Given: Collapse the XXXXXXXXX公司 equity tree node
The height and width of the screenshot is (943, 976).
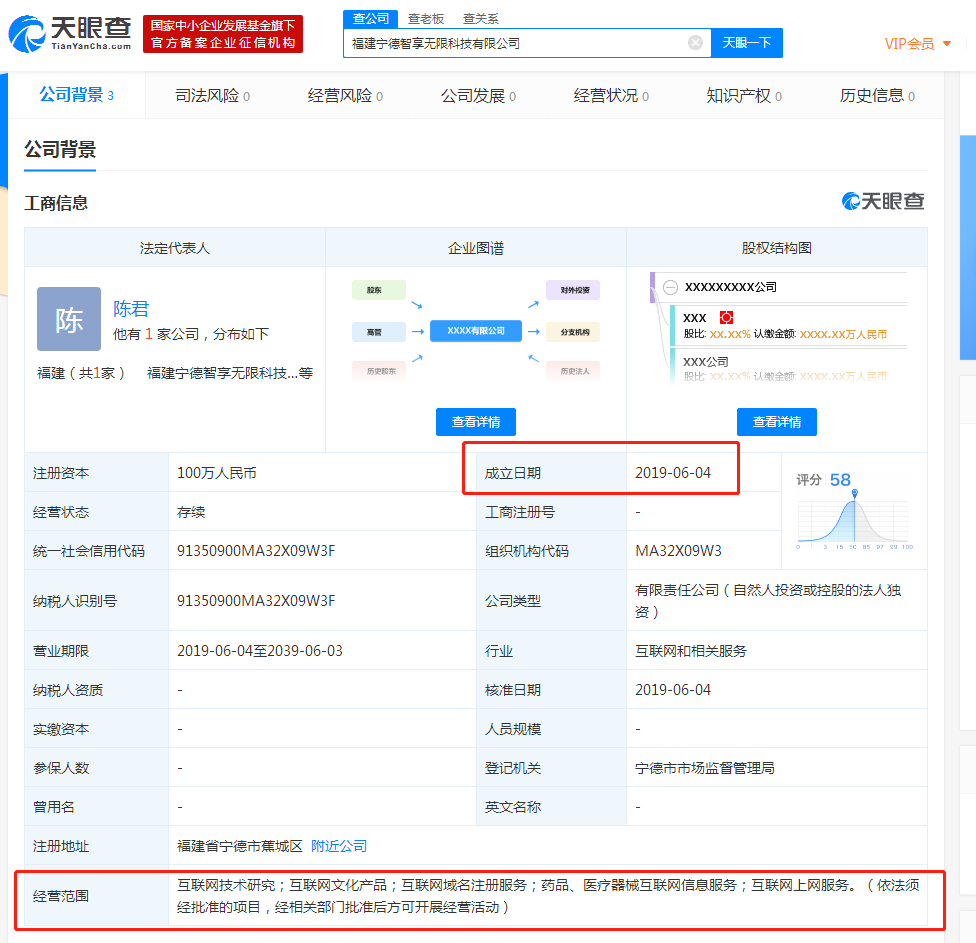Looking at the screenshot, I should tap(670, 287).
